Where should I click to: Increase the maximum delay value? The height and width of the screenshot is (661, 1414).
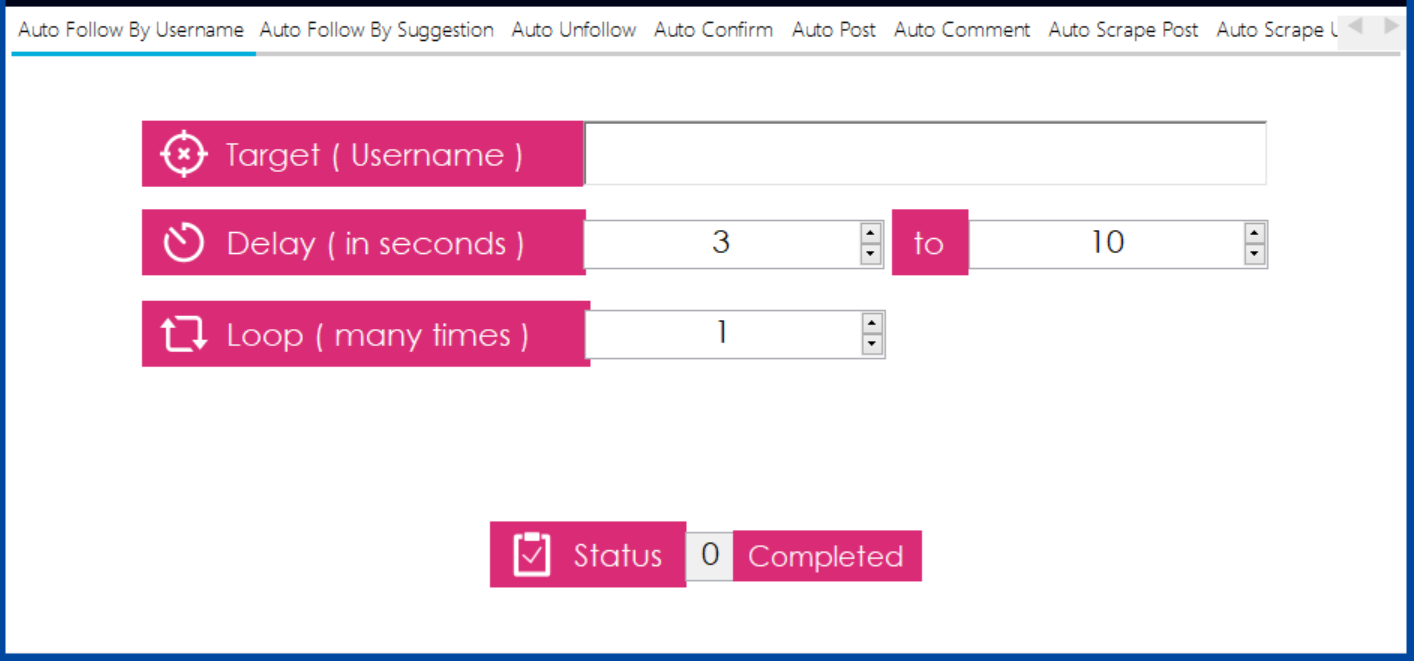tap(1255, 233)
